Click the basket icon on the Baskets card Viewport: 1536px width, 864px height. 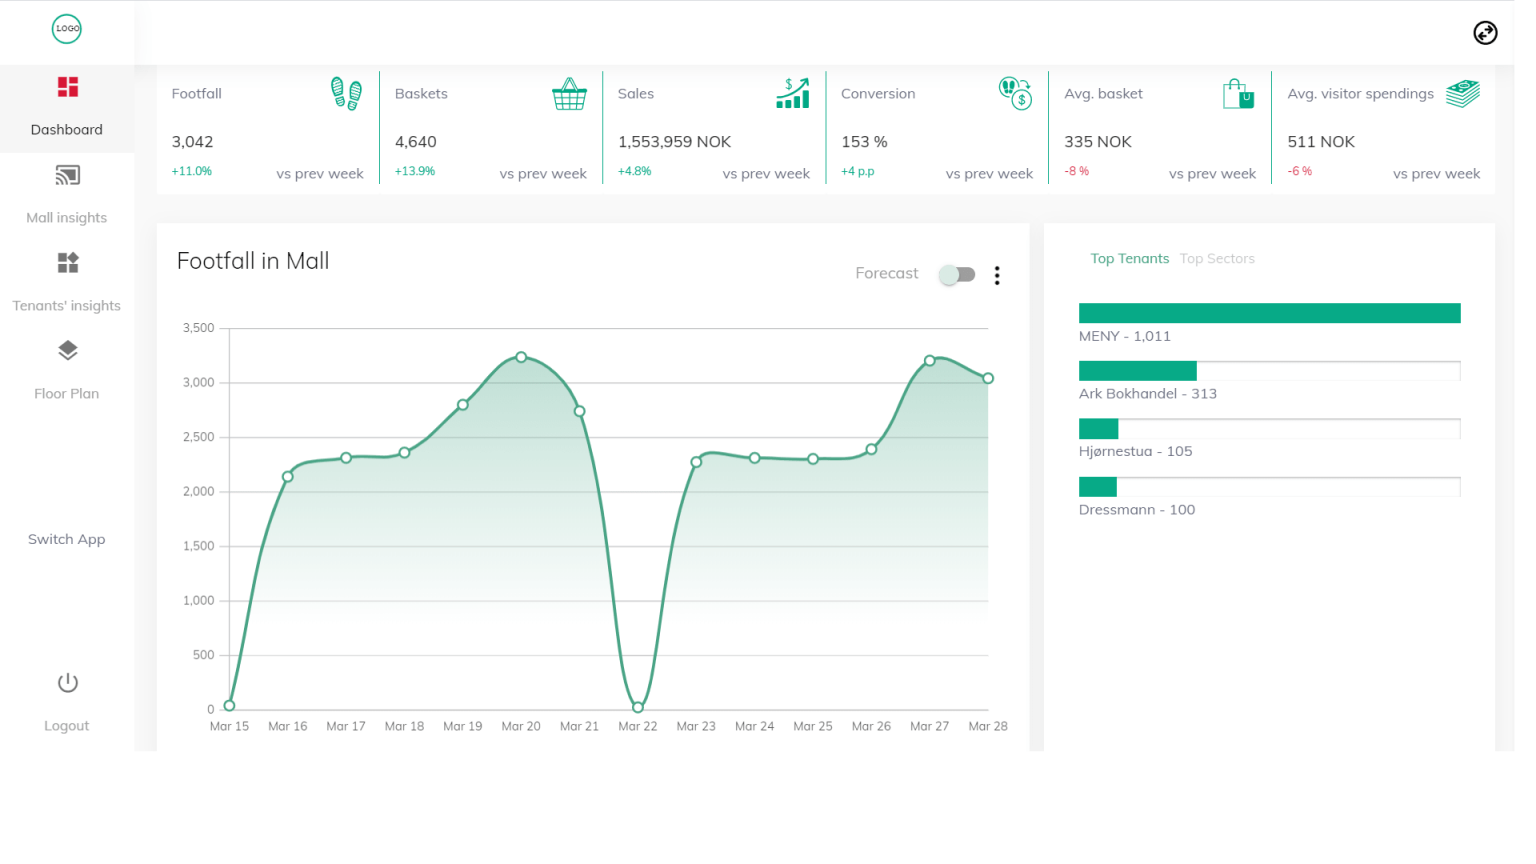(x=569, y=93)
